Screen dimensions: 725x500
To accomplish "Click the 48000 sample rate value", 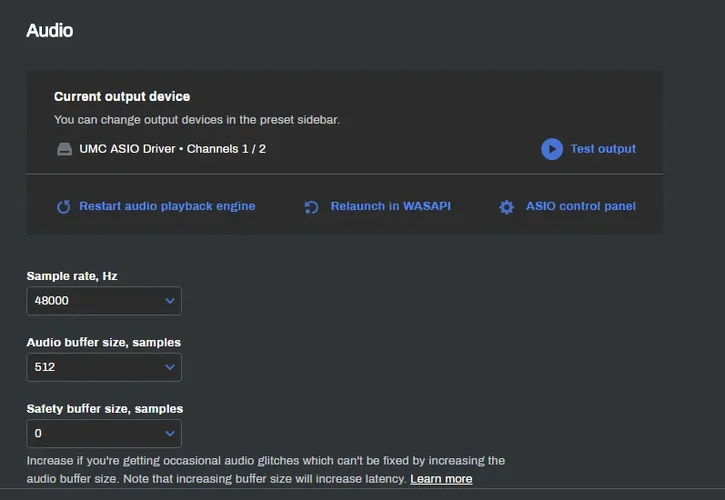I will [52, 301].
